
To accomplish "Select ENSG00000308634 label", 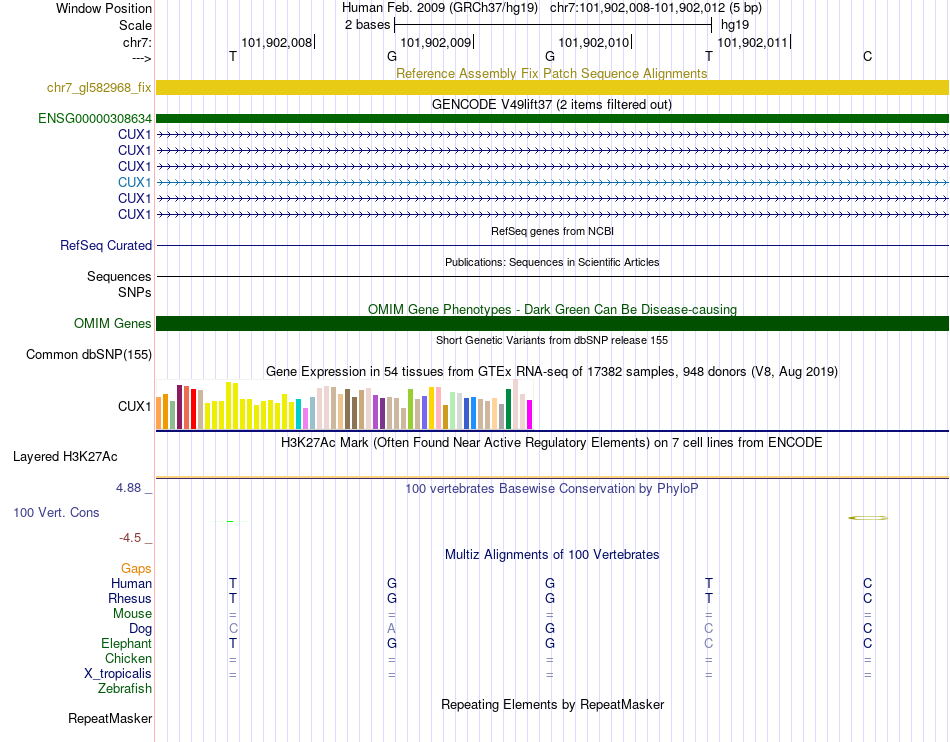I will (95, 118).
